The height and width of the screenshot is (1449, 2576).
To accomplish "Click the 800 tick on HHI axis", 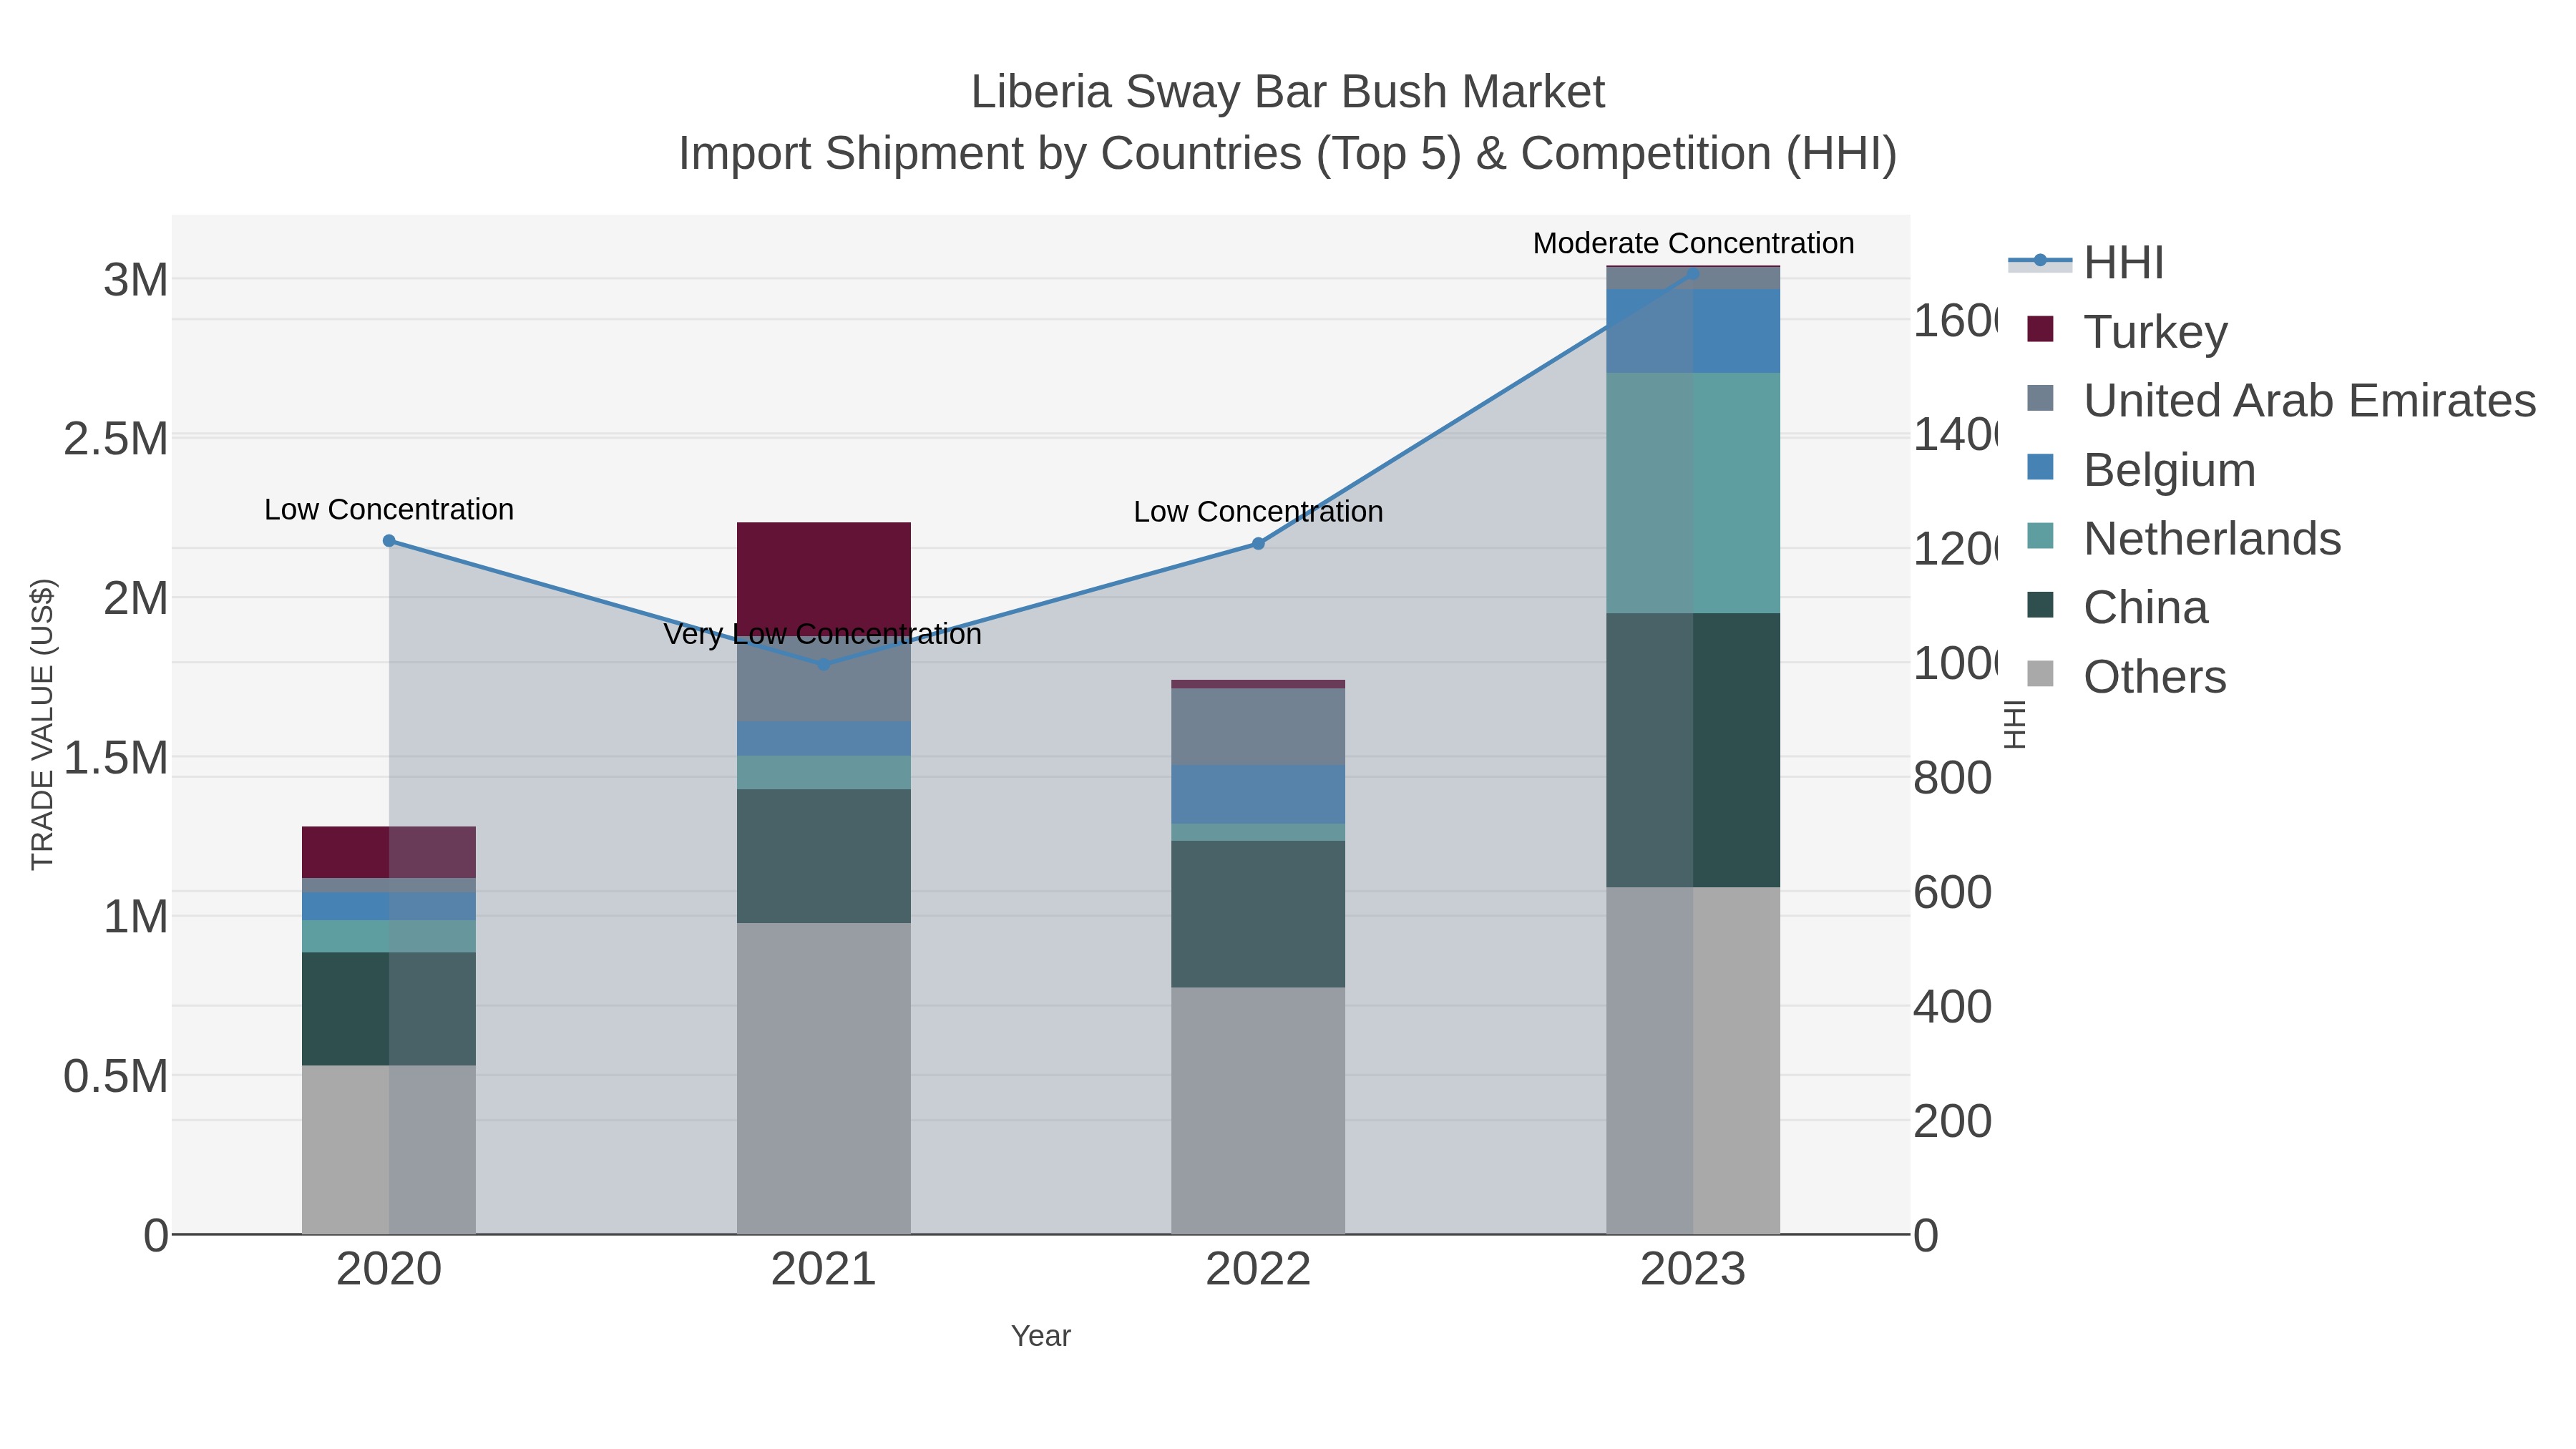I will click(1953, 778).
